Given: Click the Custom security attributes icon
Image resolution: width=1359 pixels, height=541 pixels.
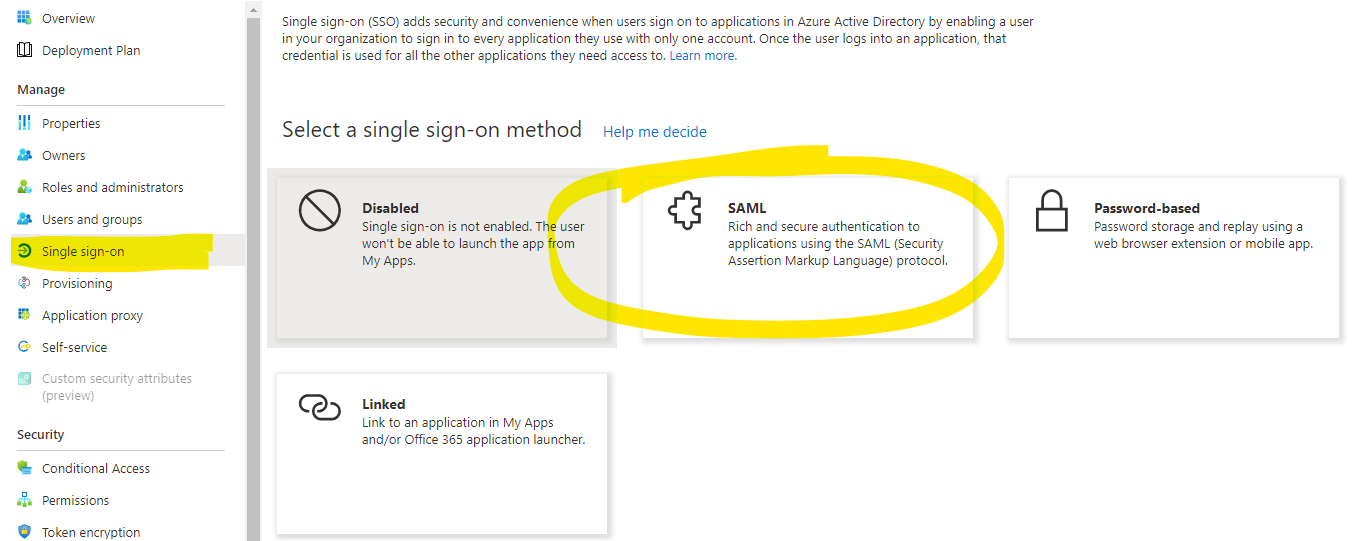Looking at the screenshot, I should click(x=24, y=379).
